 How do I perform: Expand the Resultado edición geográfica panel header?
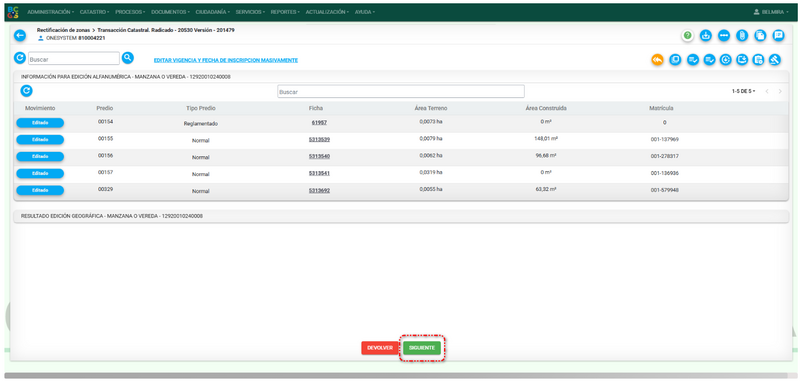[401, 216]
